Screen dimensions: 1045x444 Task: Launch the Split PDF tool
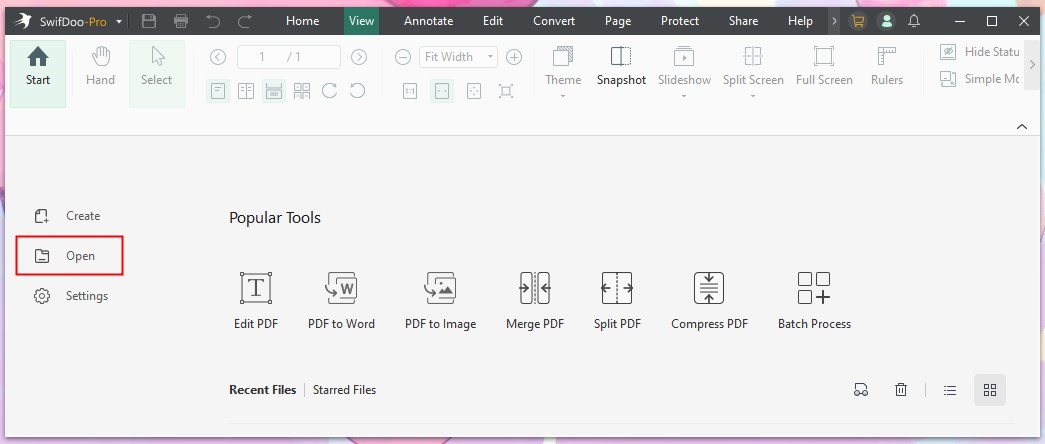pyautogui.click(x=617, y=301)
